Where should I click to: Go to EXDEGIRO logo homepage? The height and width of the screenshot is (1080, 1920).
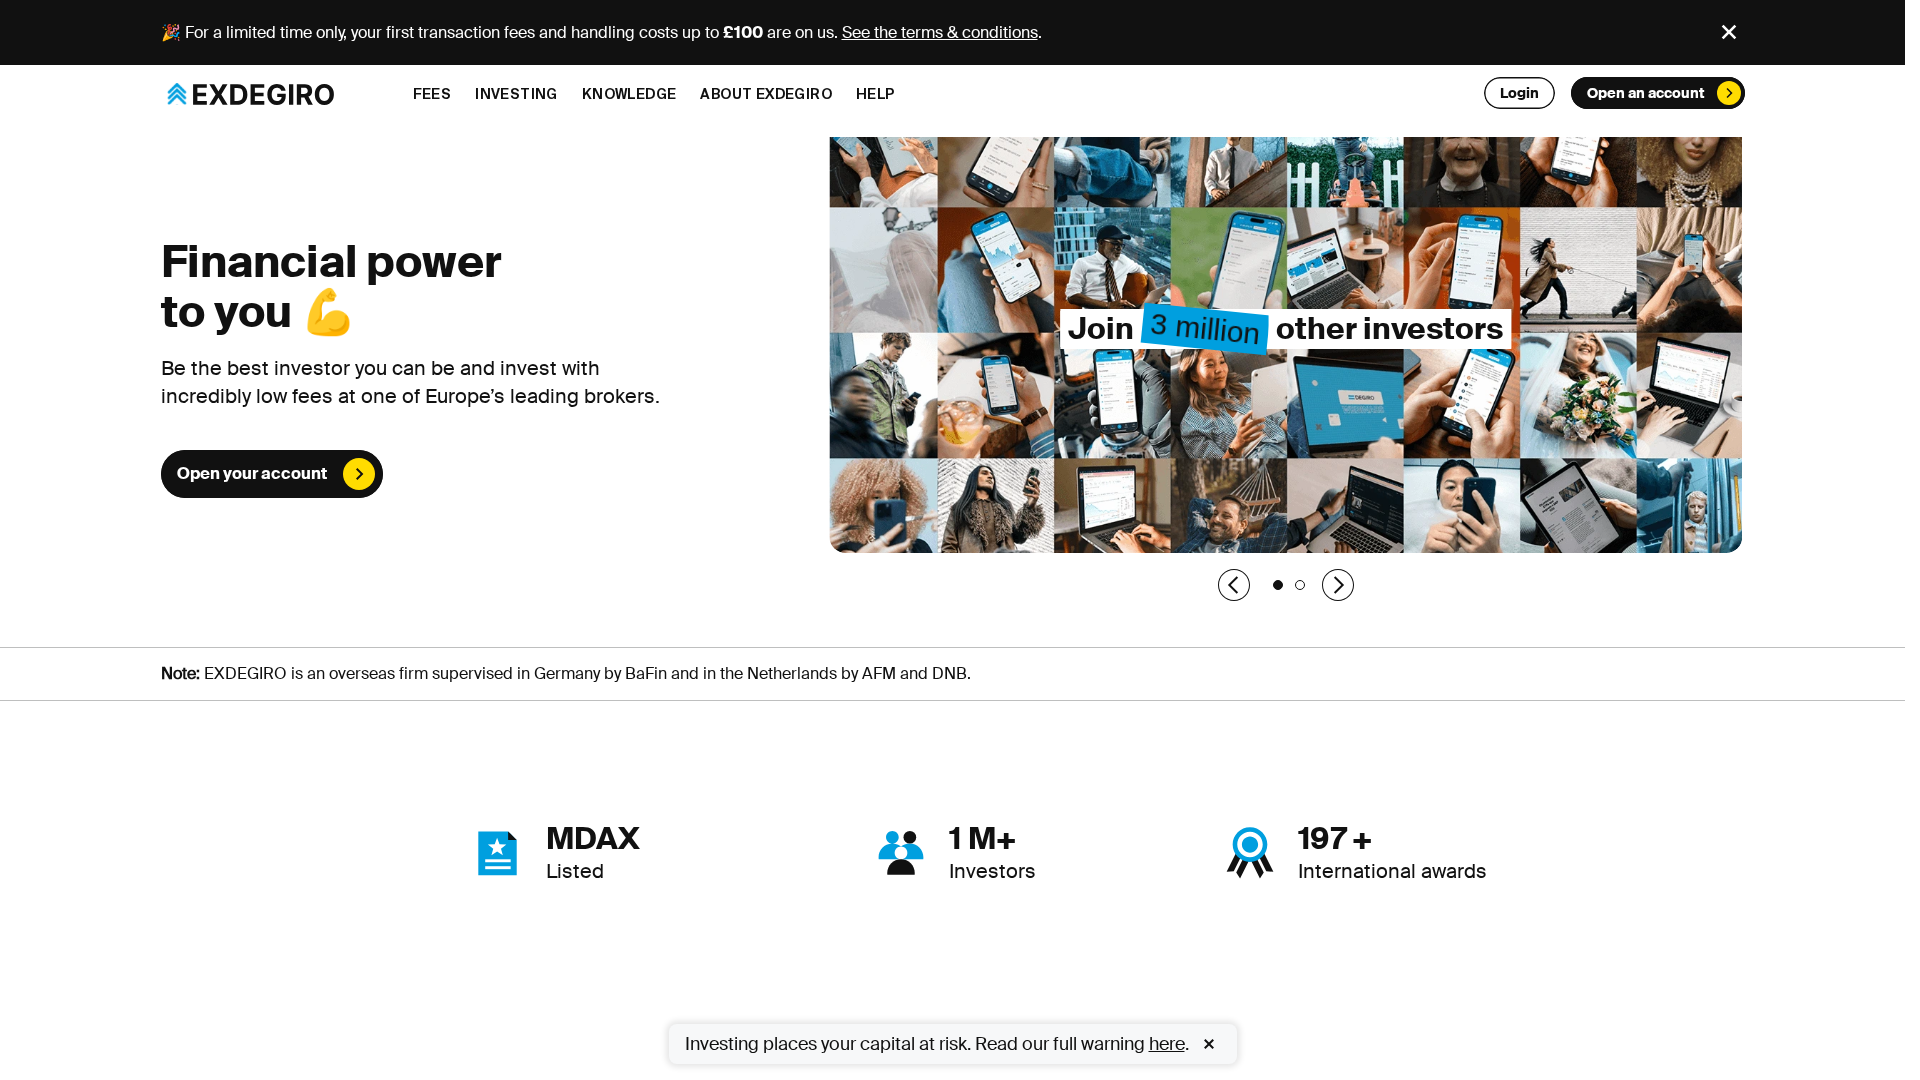tap(250, 94)
